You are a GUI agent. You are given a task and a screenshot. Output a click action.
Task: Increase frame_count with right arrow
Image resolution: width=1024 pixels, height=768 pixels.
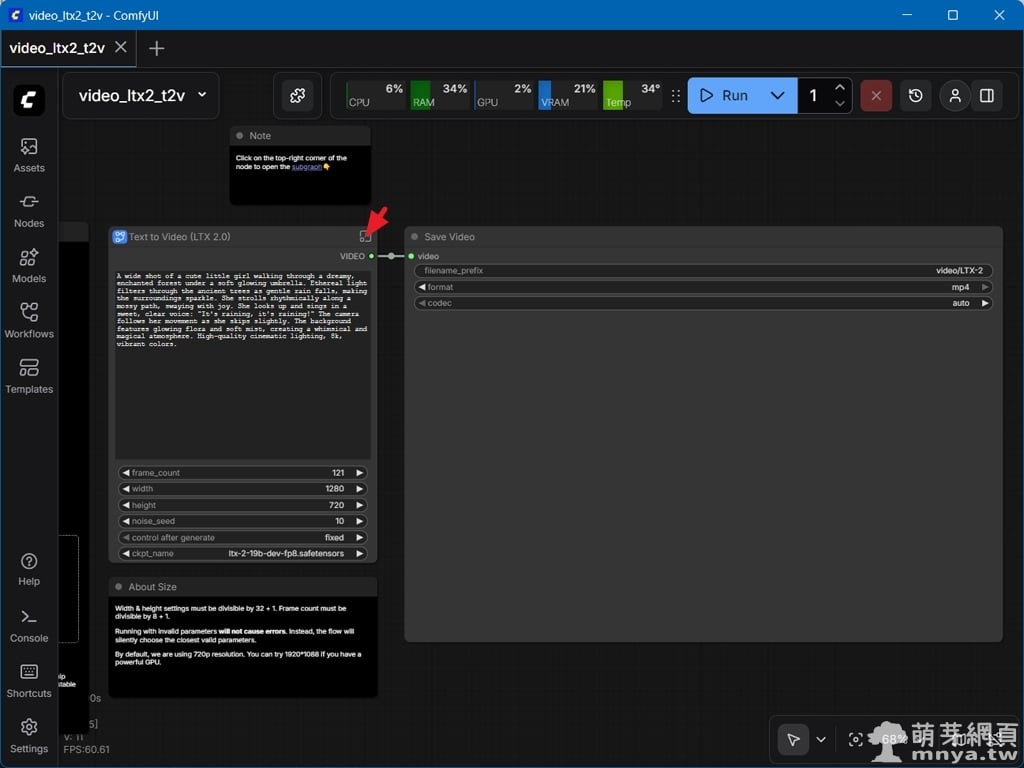pyautogui.click(x=360, y=473)
